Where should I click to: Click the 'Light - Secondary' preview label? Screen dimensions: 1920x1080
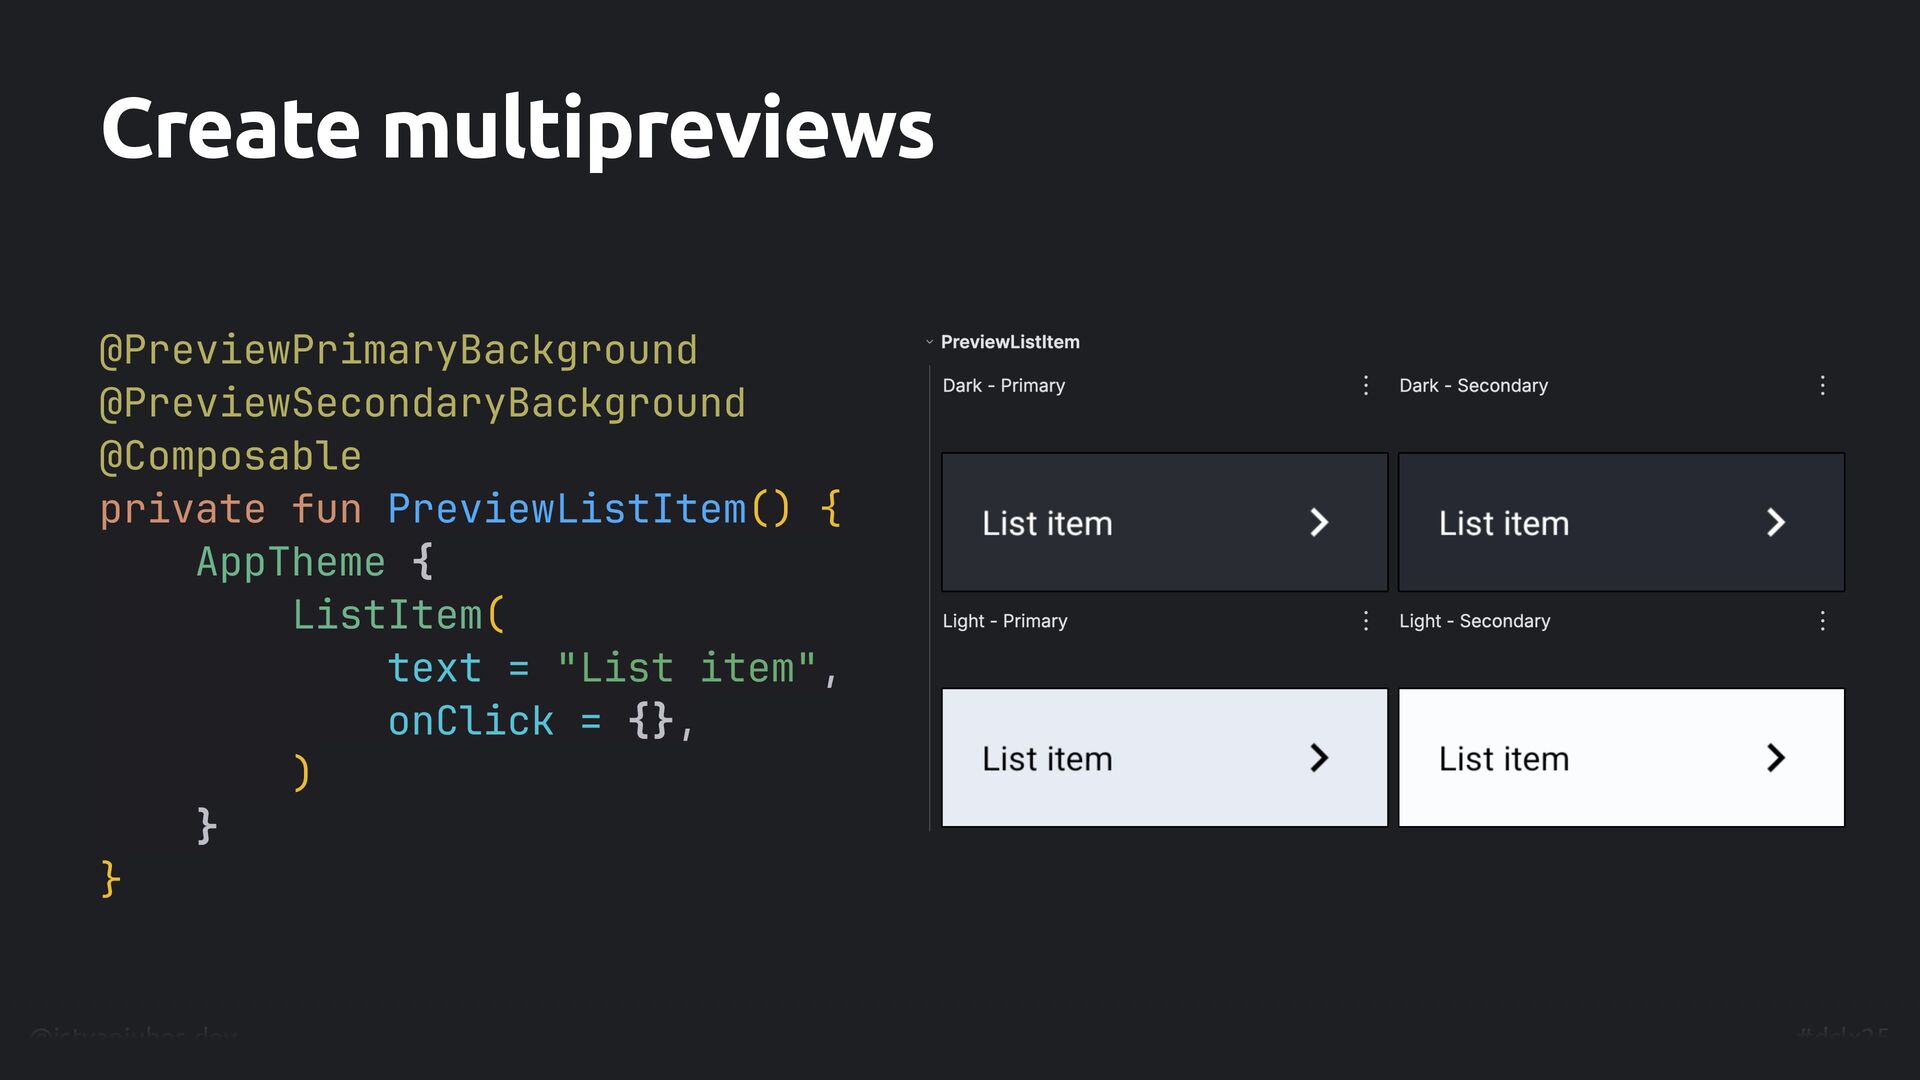tap(1475, 621)
